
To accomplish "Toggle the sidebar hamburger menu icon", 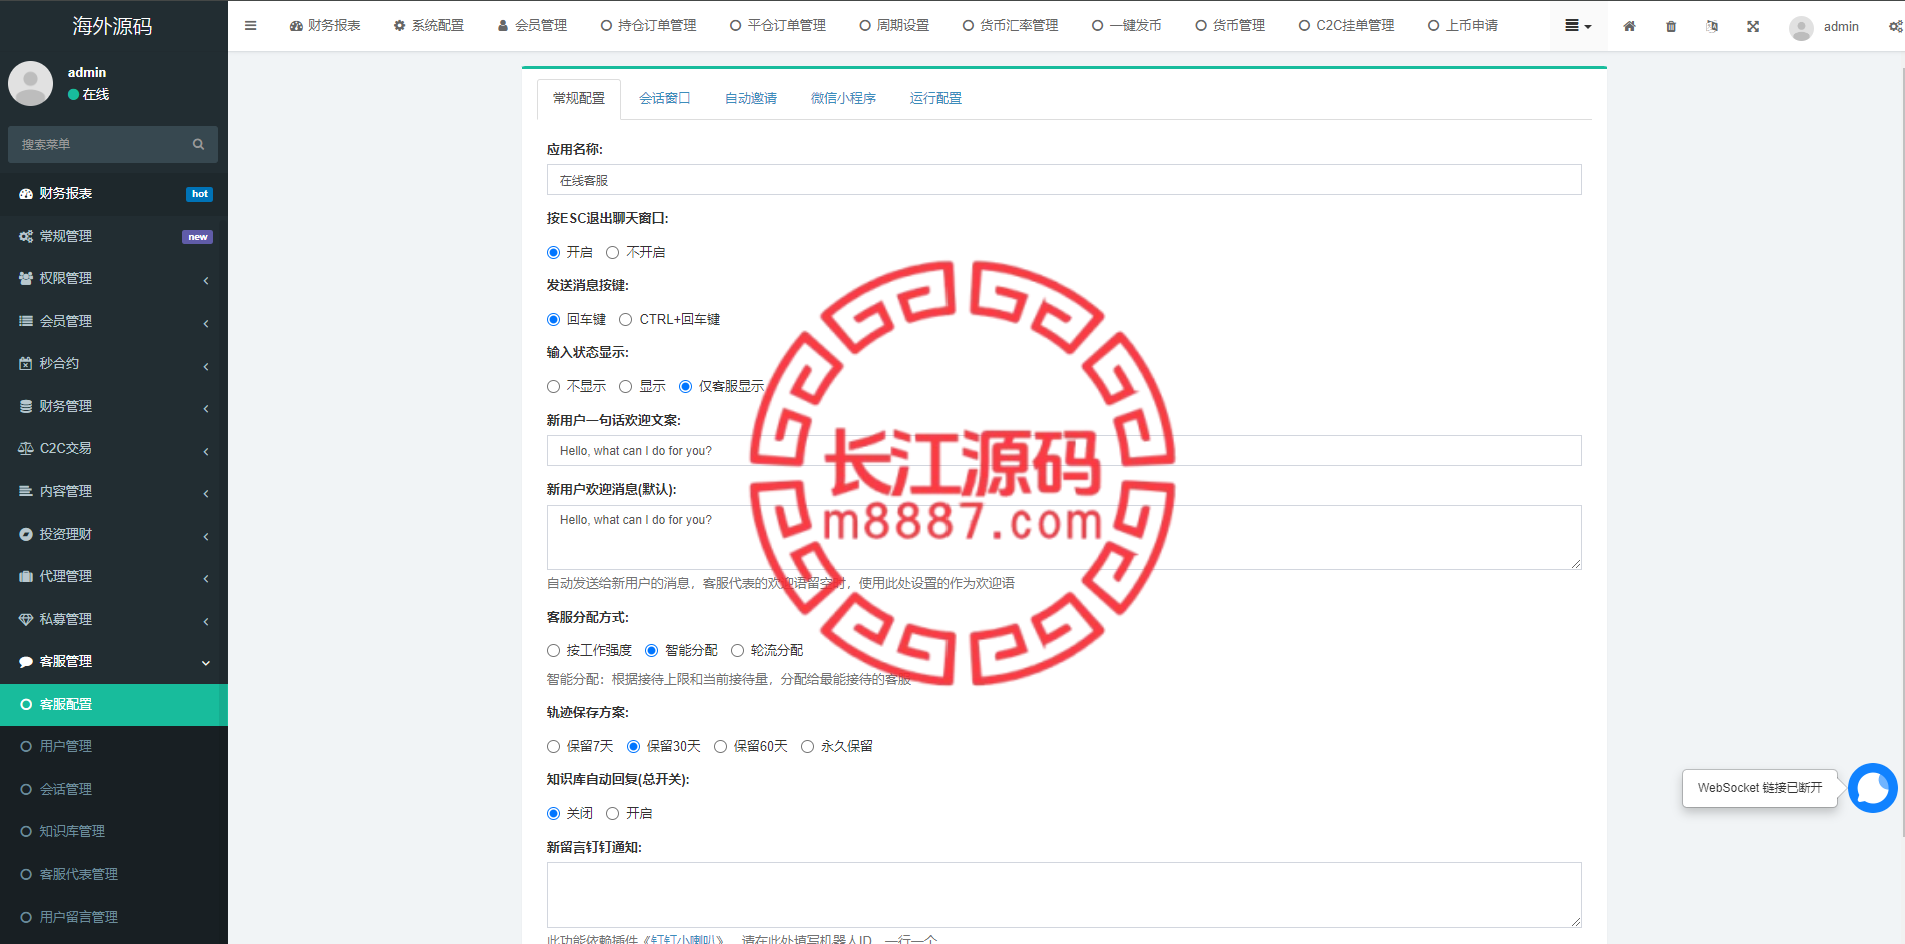I will [x=251, y=26].
